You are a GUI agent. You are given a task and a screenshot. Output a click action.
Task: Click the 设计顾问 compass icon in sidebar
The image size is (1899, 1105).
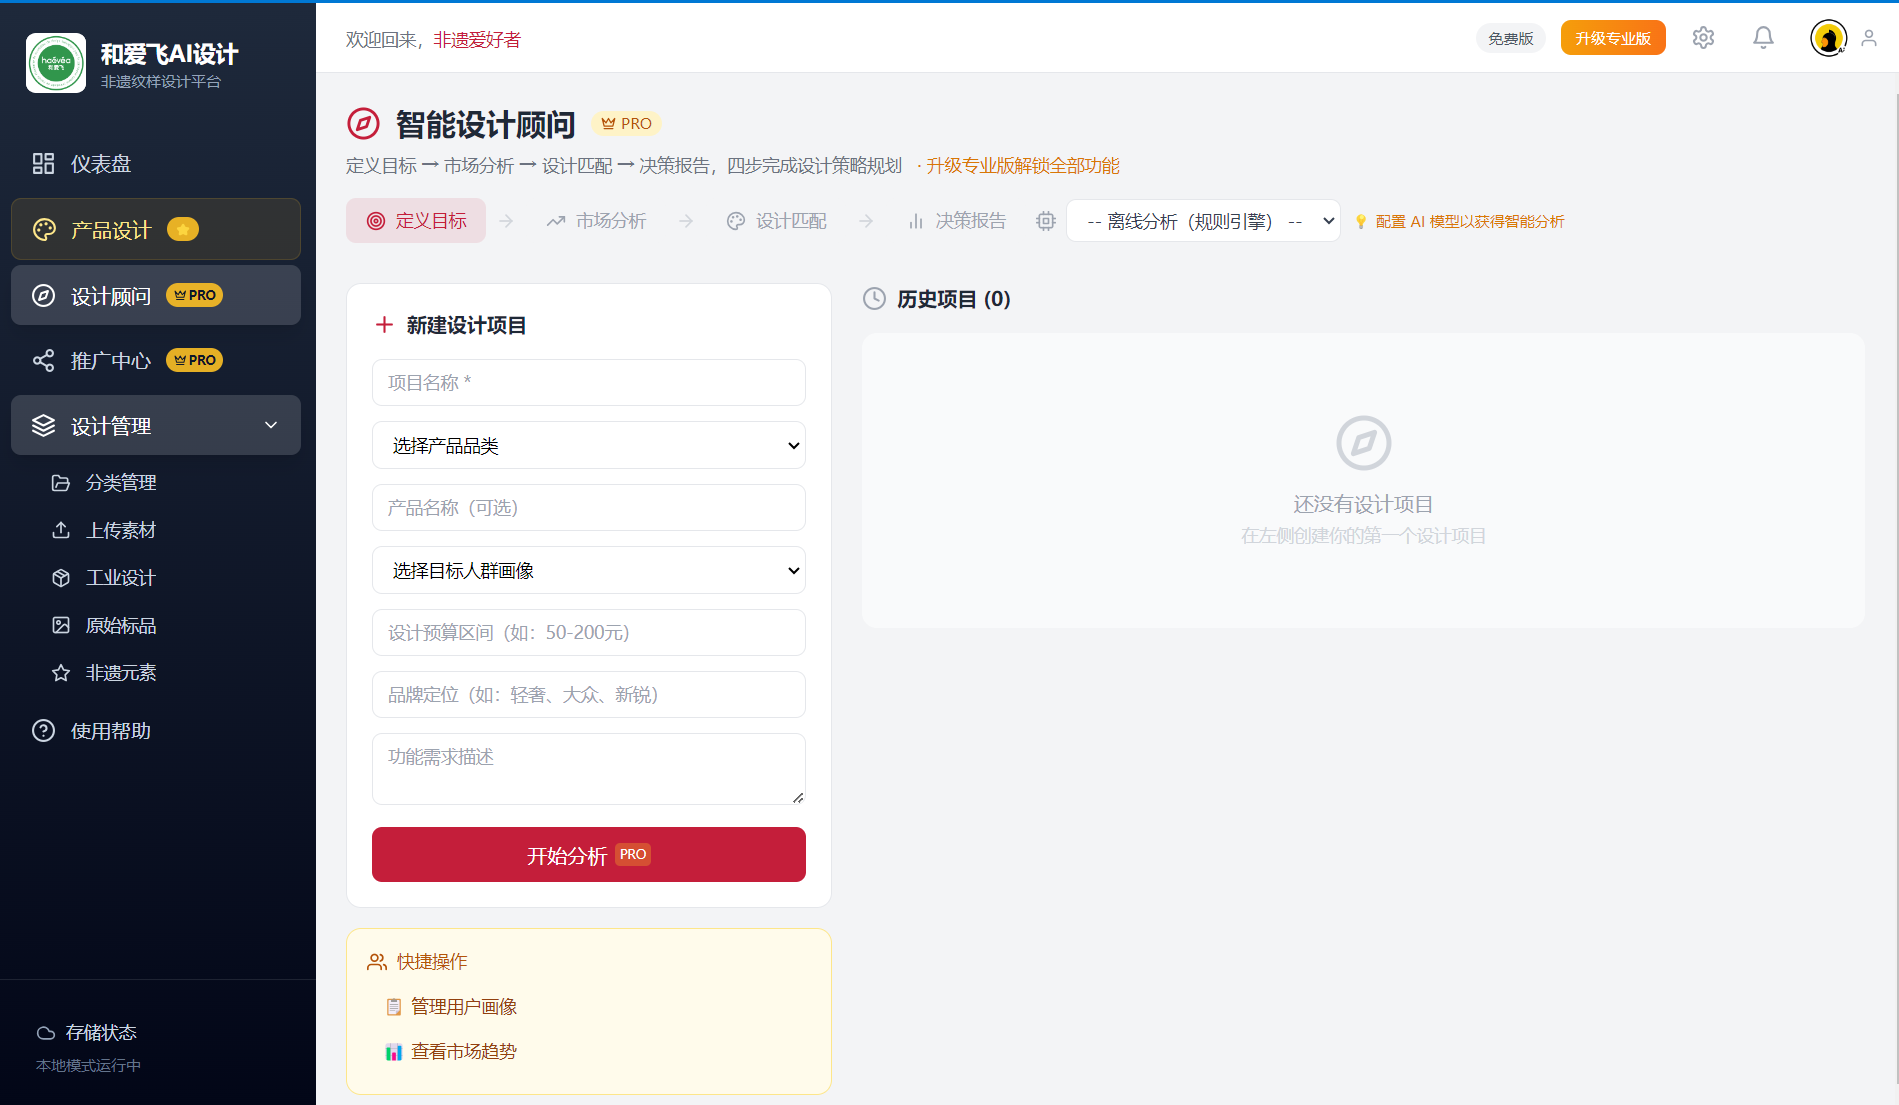pos(43,296)
